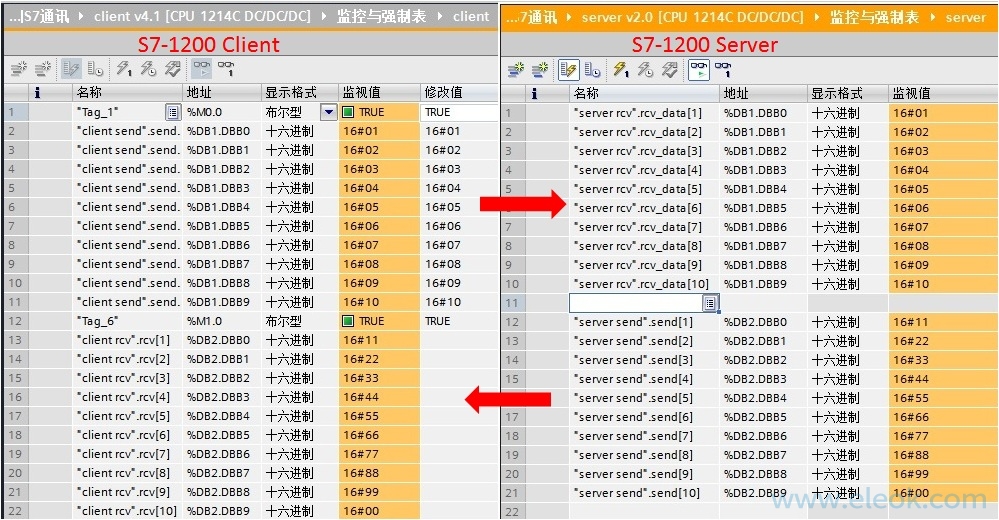Click 监控与强制表 breadcrumb in Client window

(x=382, y=17)
